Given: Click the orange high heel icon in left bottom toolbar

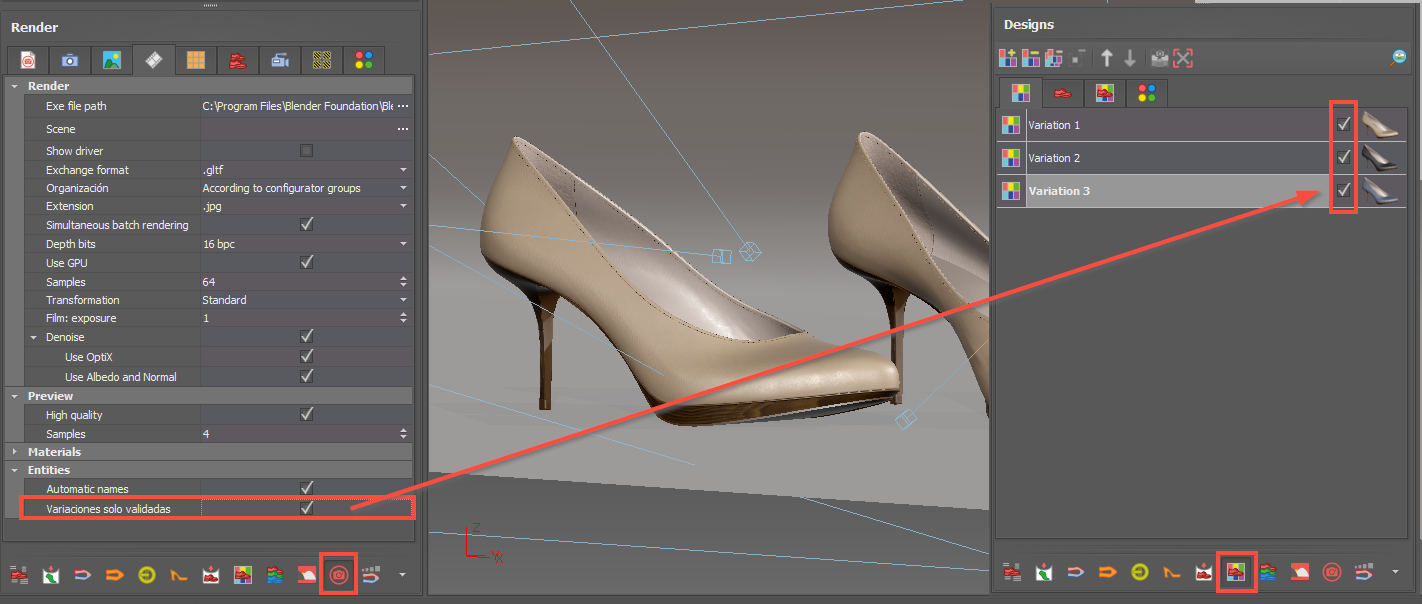Looking at the screenshot, I should [x=179, y=575].
